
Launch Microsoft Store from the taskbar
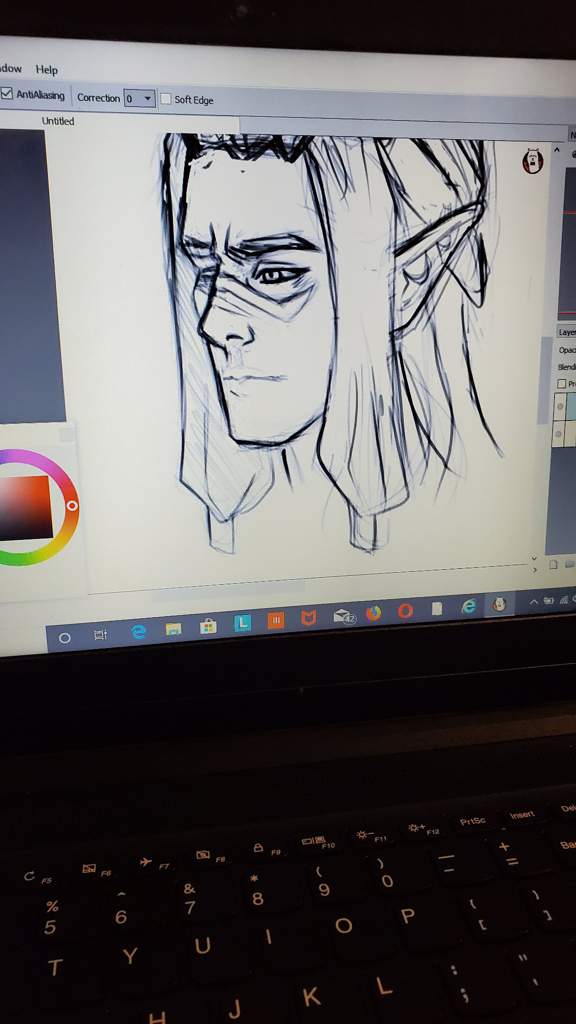[x=208, y=626]
